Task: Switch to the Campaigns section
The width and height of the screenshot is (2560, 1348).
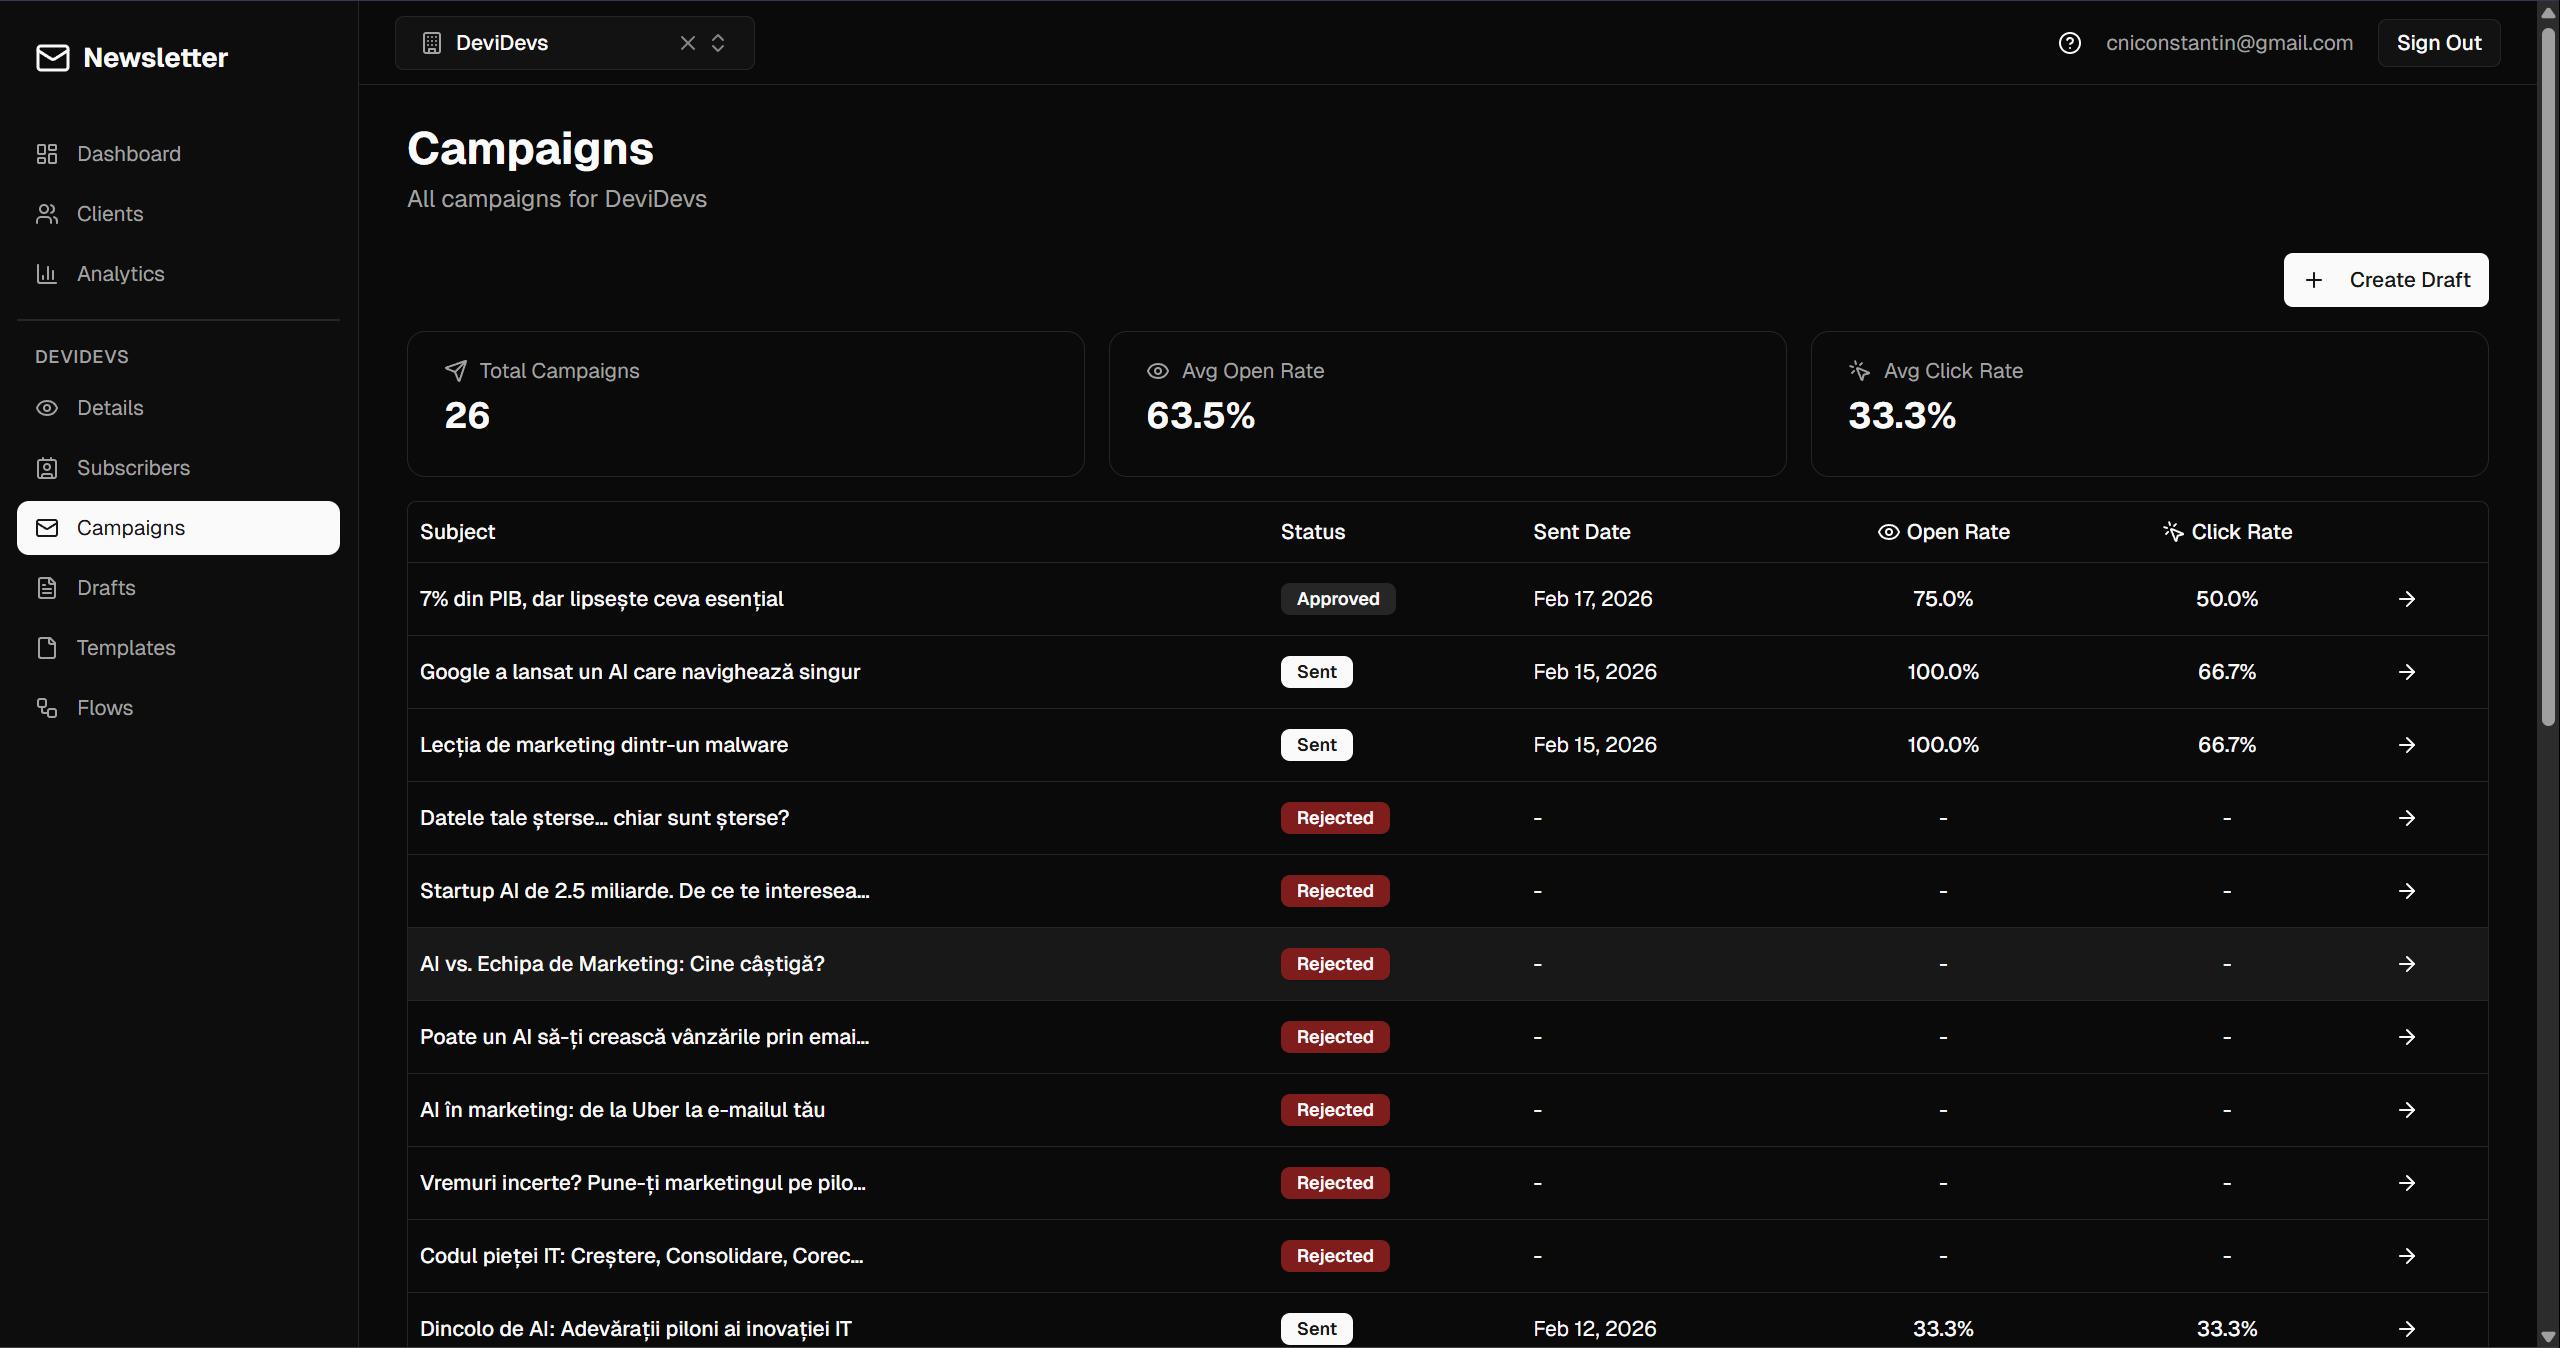Action: click(131, 527)
